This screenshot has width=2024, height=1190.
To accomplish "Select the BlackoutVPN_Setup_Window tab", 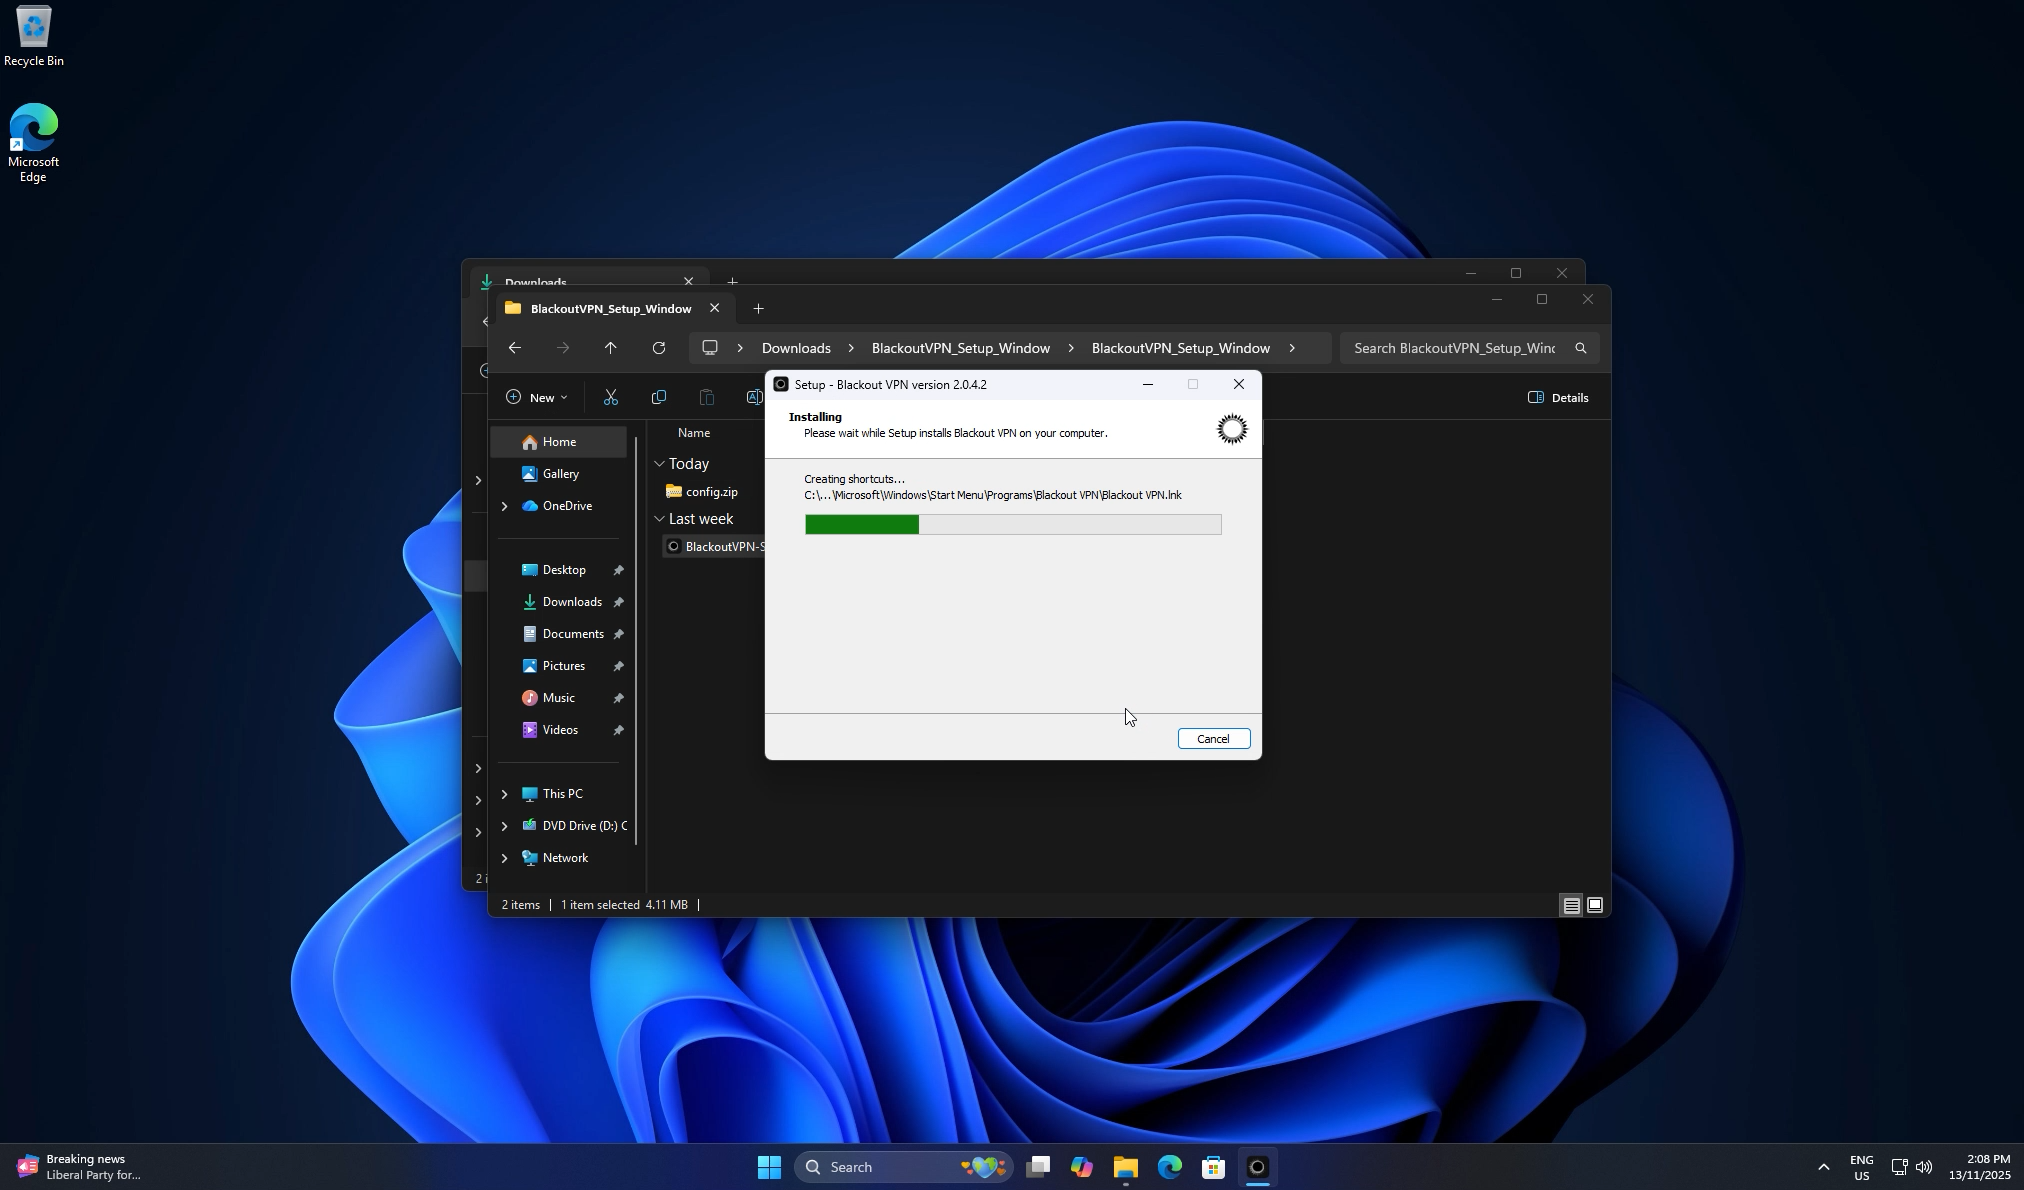I will (x=610, y=308).
